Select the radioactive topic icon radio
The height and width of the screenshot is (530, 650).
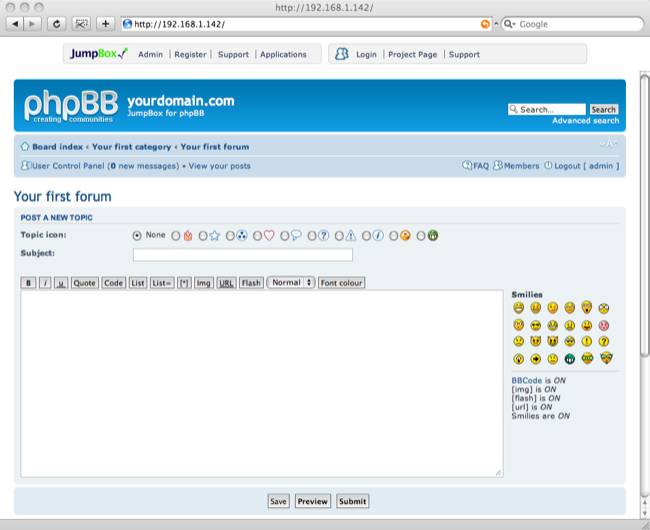230,236
